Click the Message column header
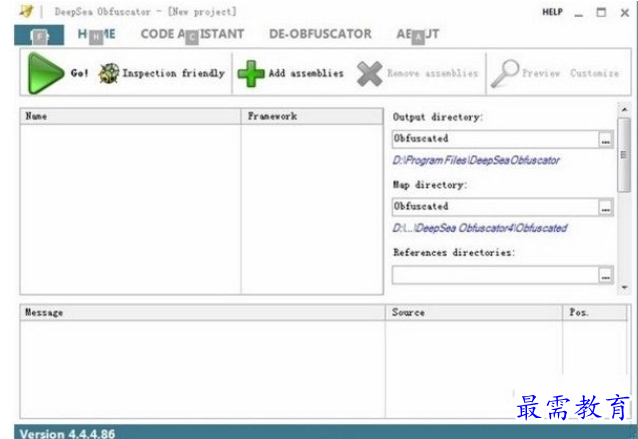The image size is (638, 439). (x=202, y=312)
